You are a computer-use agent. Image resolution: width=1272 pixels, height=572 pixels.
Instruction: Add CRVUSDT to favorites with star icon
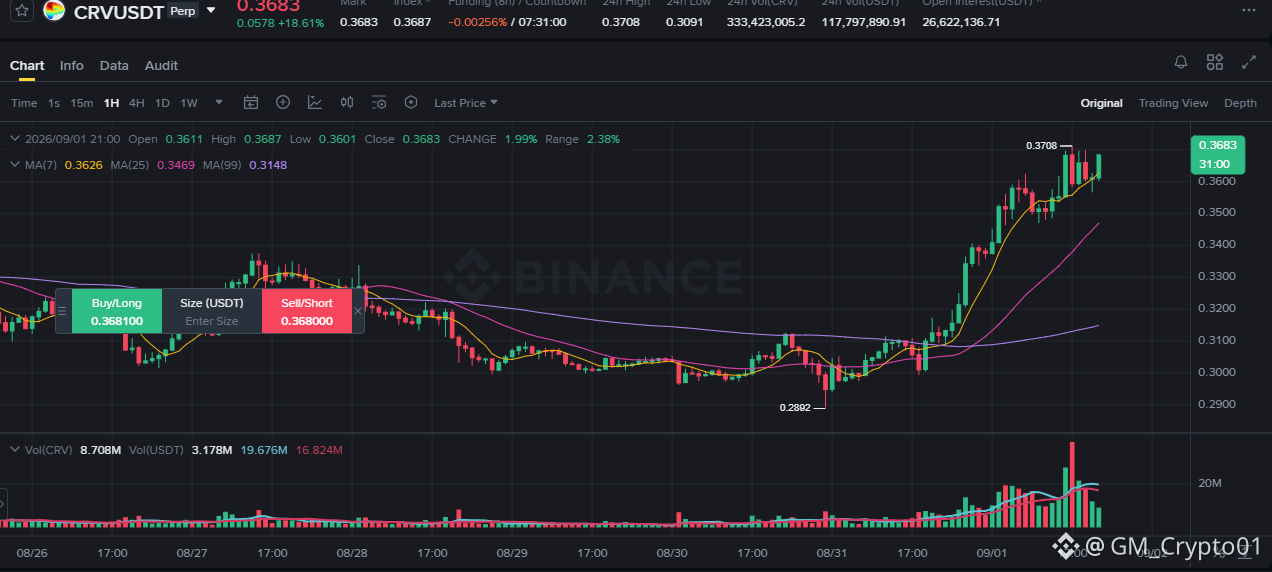[x=21, y=10]
